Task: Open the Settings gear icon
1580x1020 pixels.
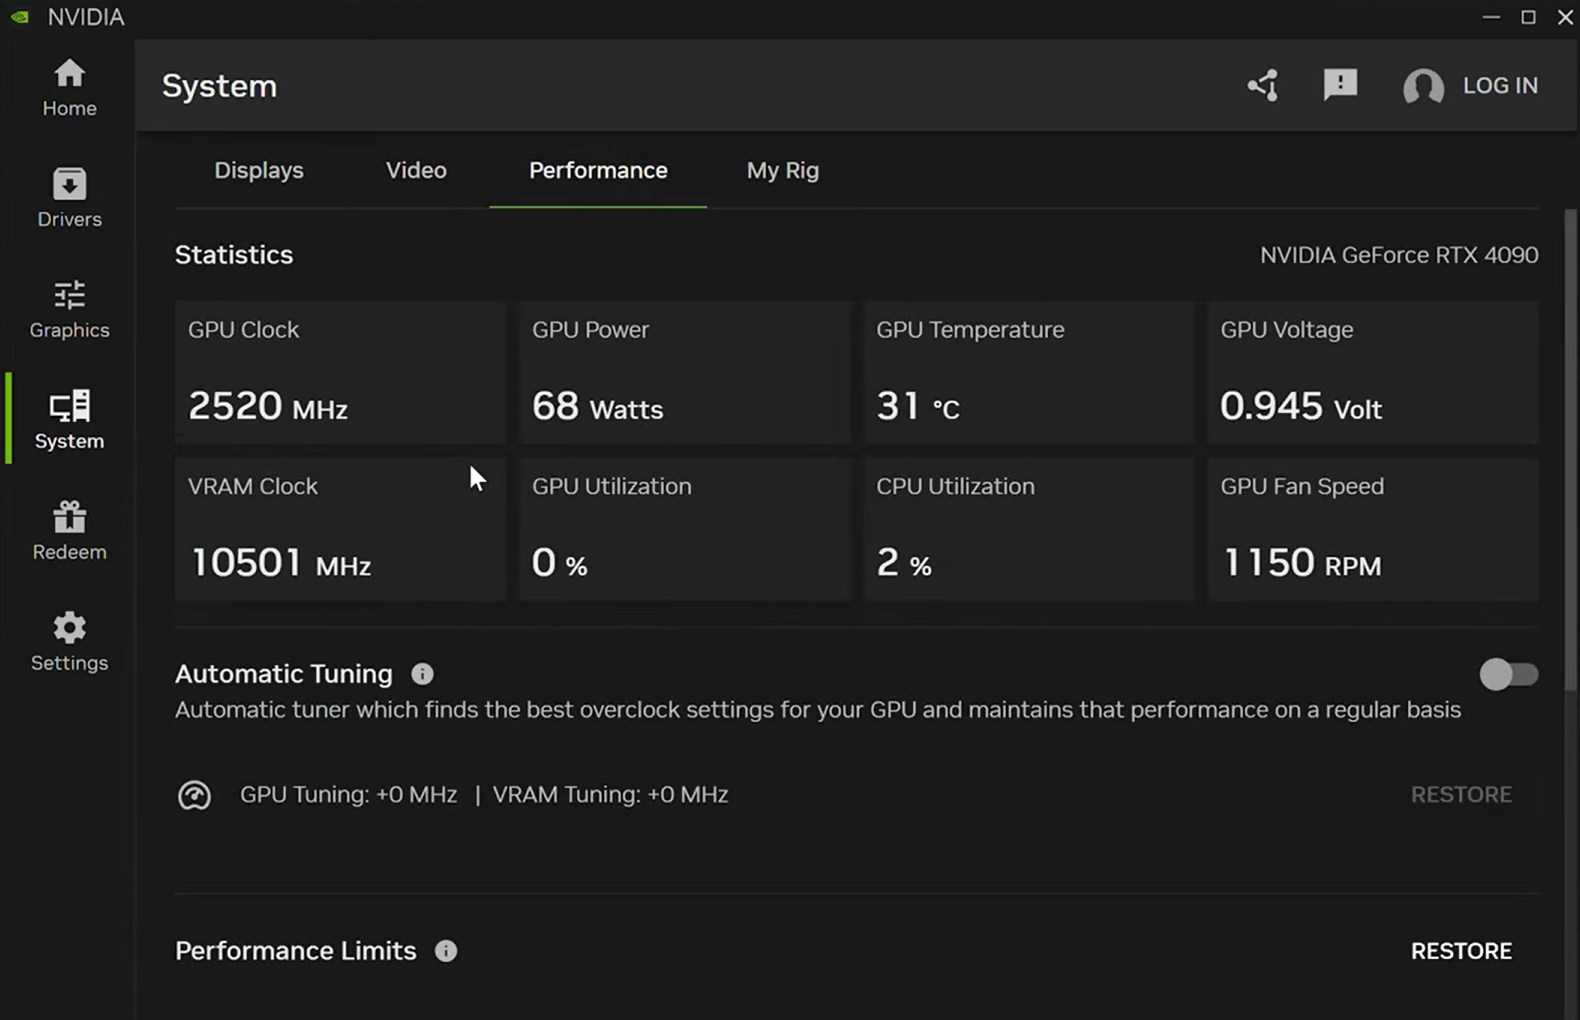Action: click(69, 628)
